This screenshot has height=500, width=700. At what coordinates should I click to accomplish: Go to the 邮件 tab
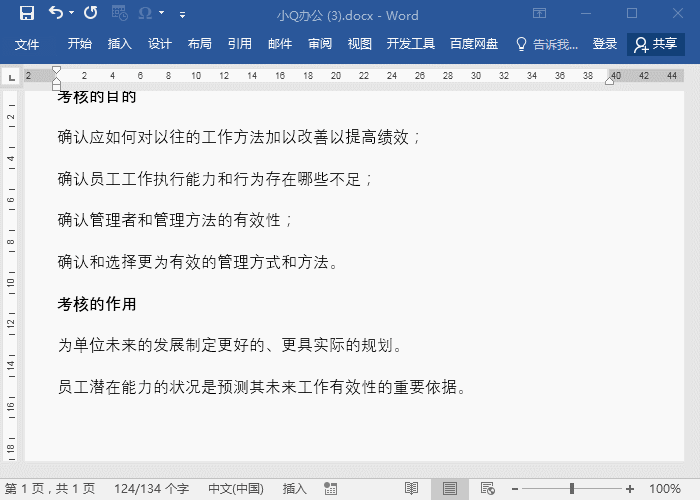(x=280, y=44)
